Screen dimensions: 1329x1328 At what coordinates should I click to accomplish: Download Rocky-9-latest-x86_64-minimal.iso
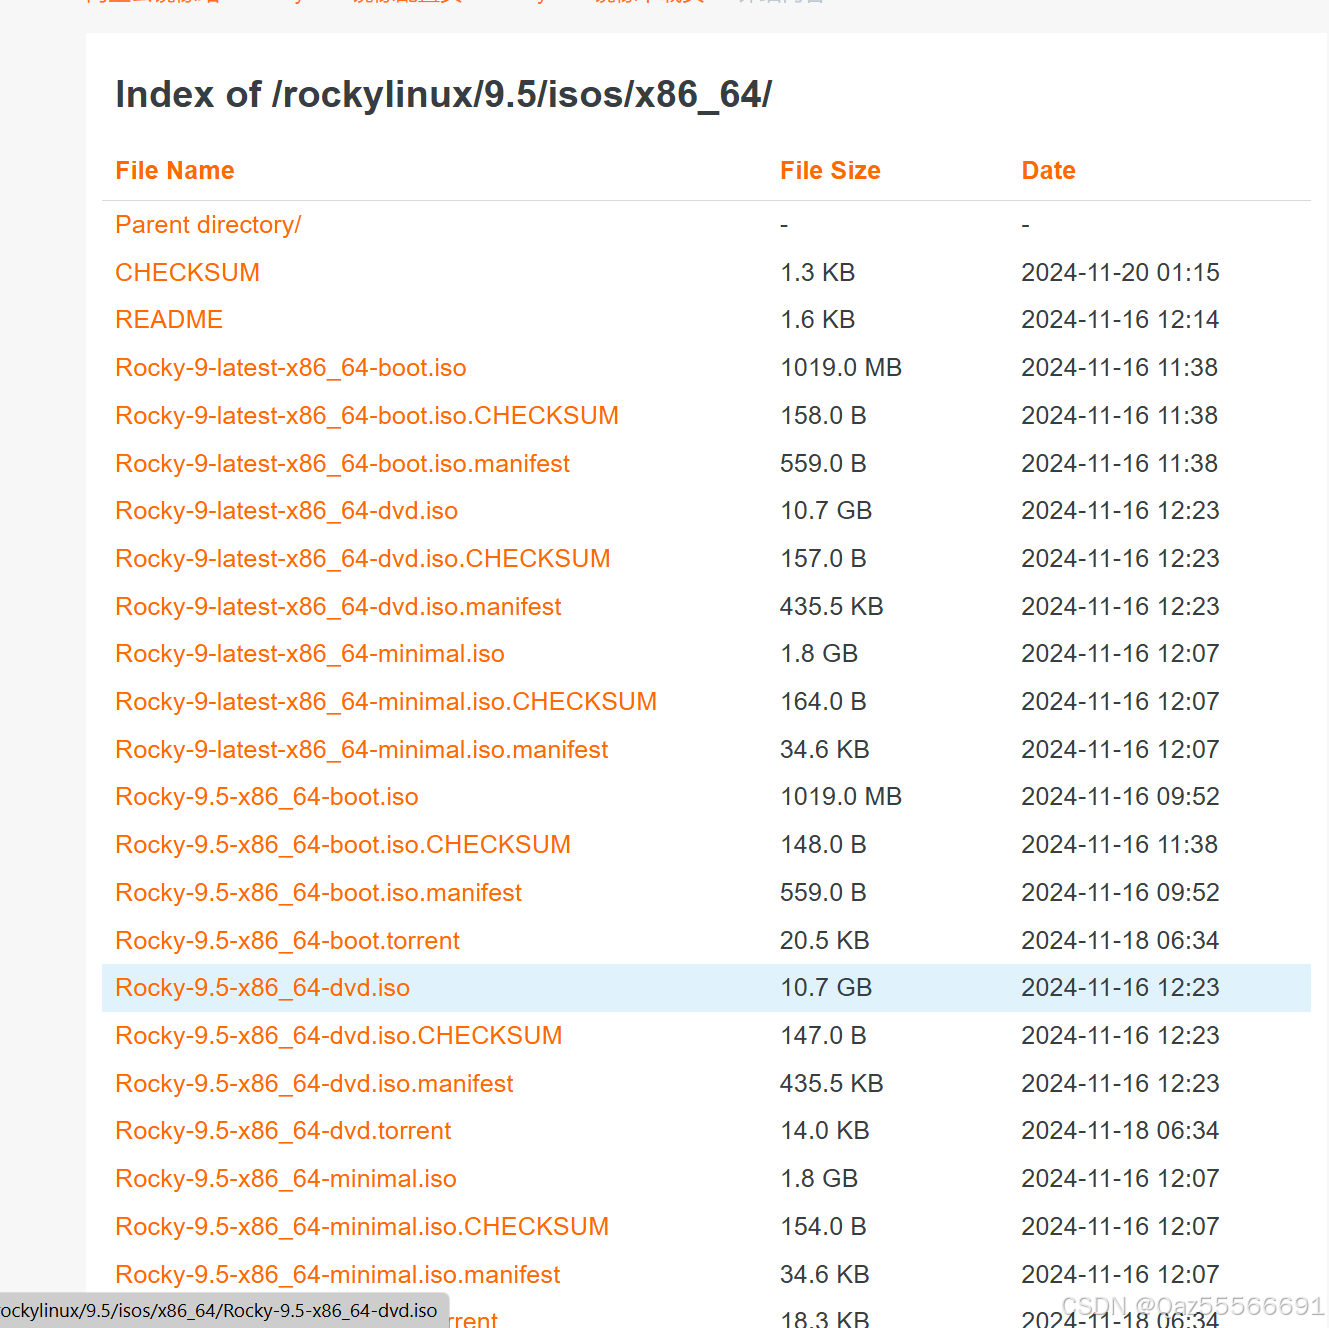click(x=309, y=653)
